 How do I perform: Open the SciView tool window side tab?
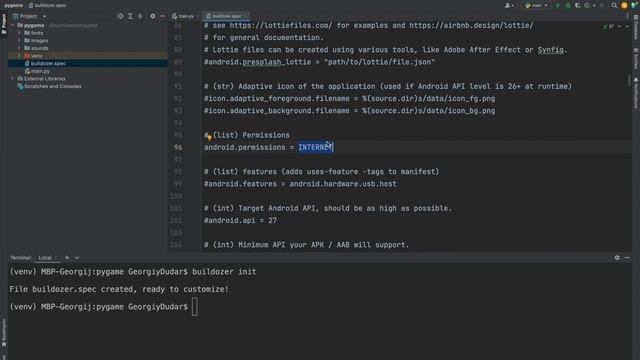[x=636, y=59]
